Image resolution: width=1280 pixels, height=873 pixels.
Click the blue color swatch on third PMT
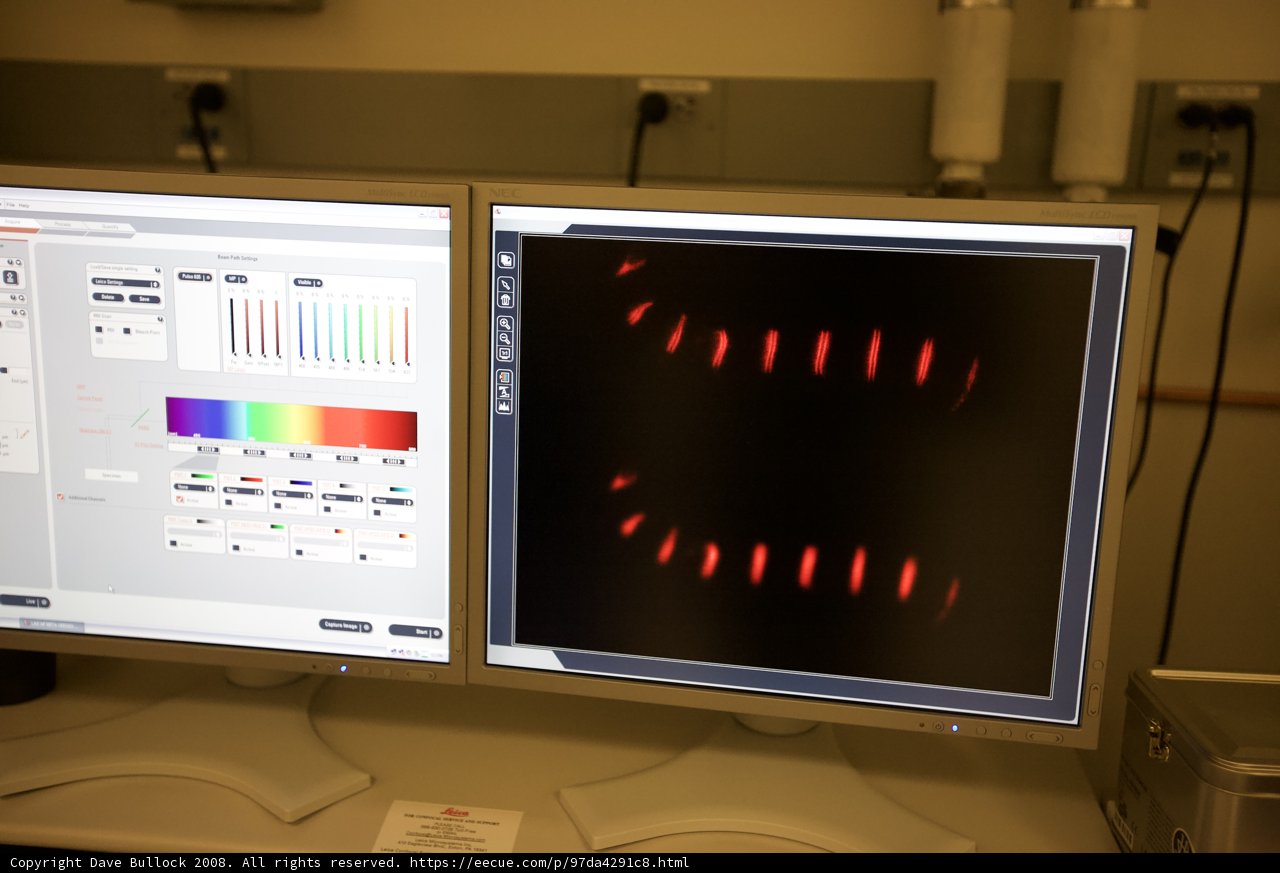click(301, 482)
